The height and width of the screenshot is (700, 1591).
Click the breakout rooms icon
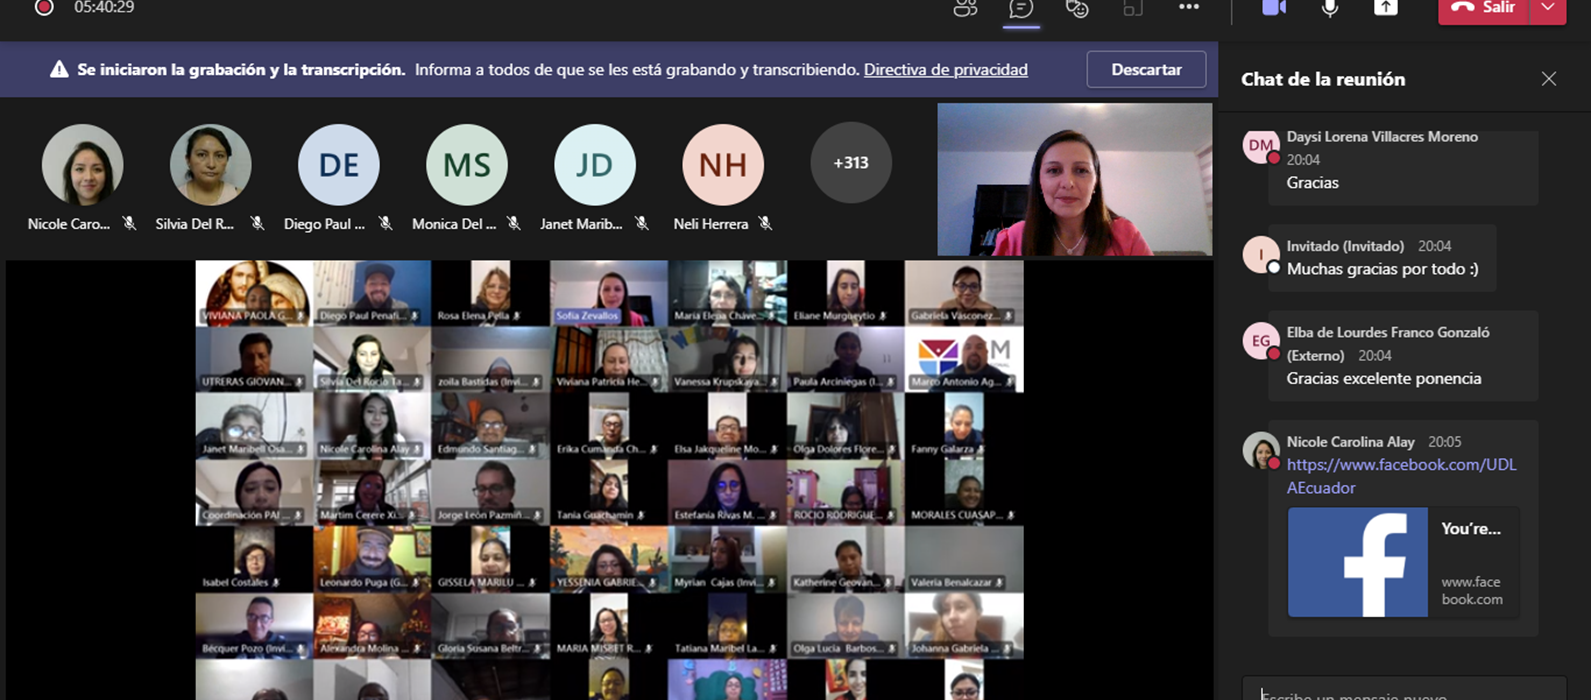tap(1132, 9)
